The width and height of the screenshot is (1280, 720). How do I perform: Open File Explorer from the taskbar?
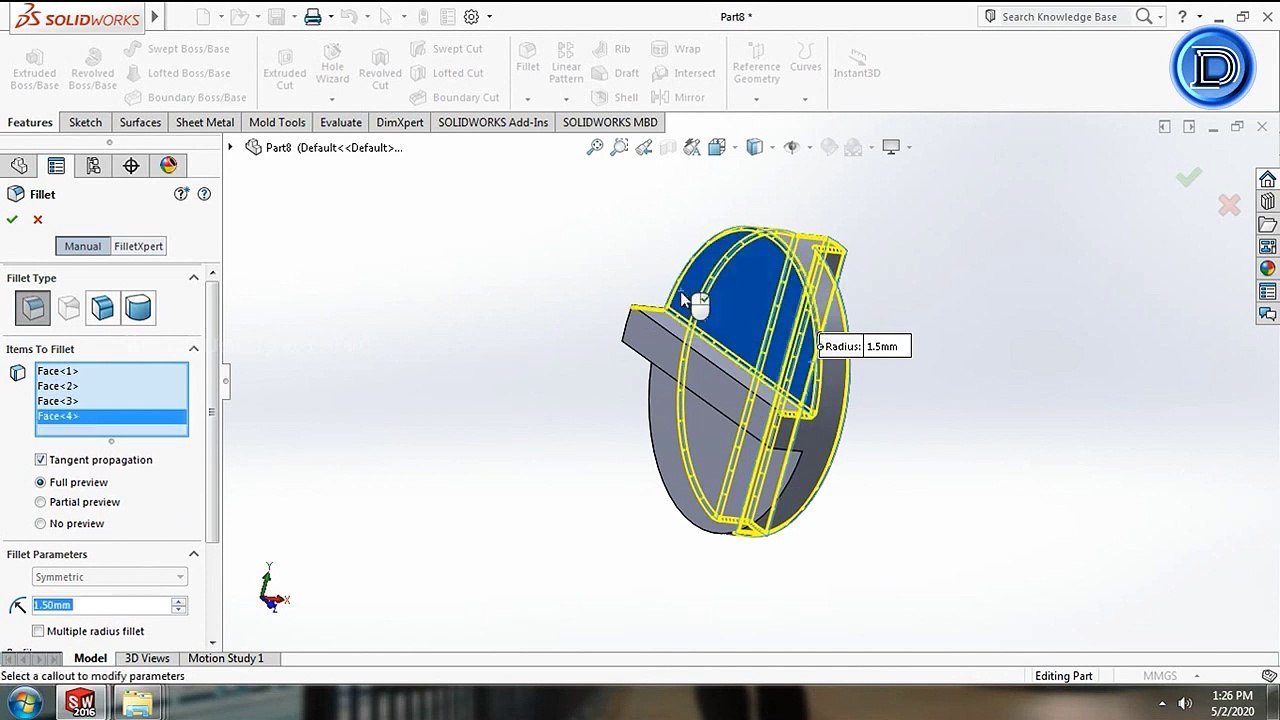(x=137, y=703)
